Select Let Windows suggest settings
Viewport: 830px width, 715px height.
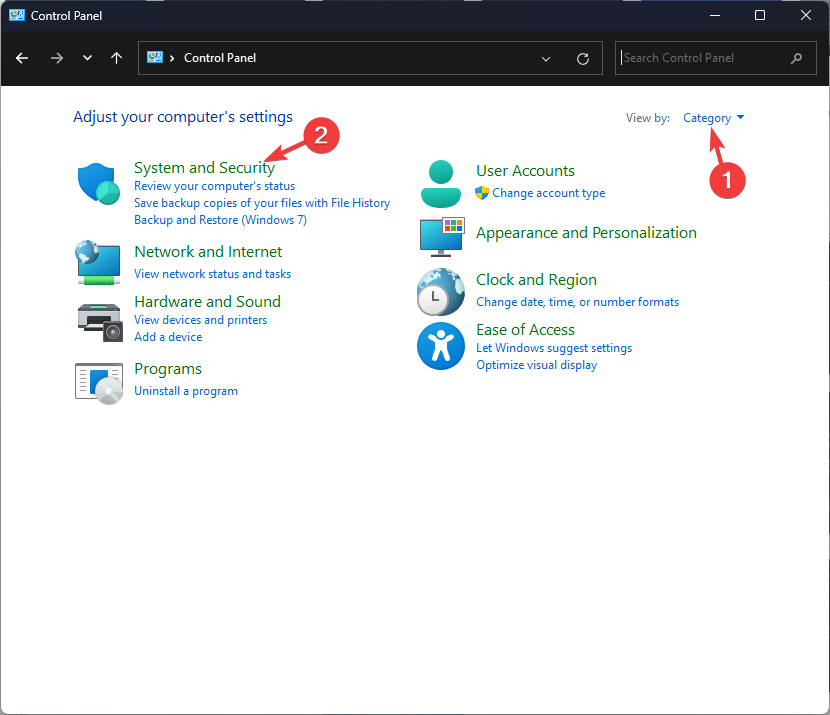pyautogui.click(x=554, y=348)
